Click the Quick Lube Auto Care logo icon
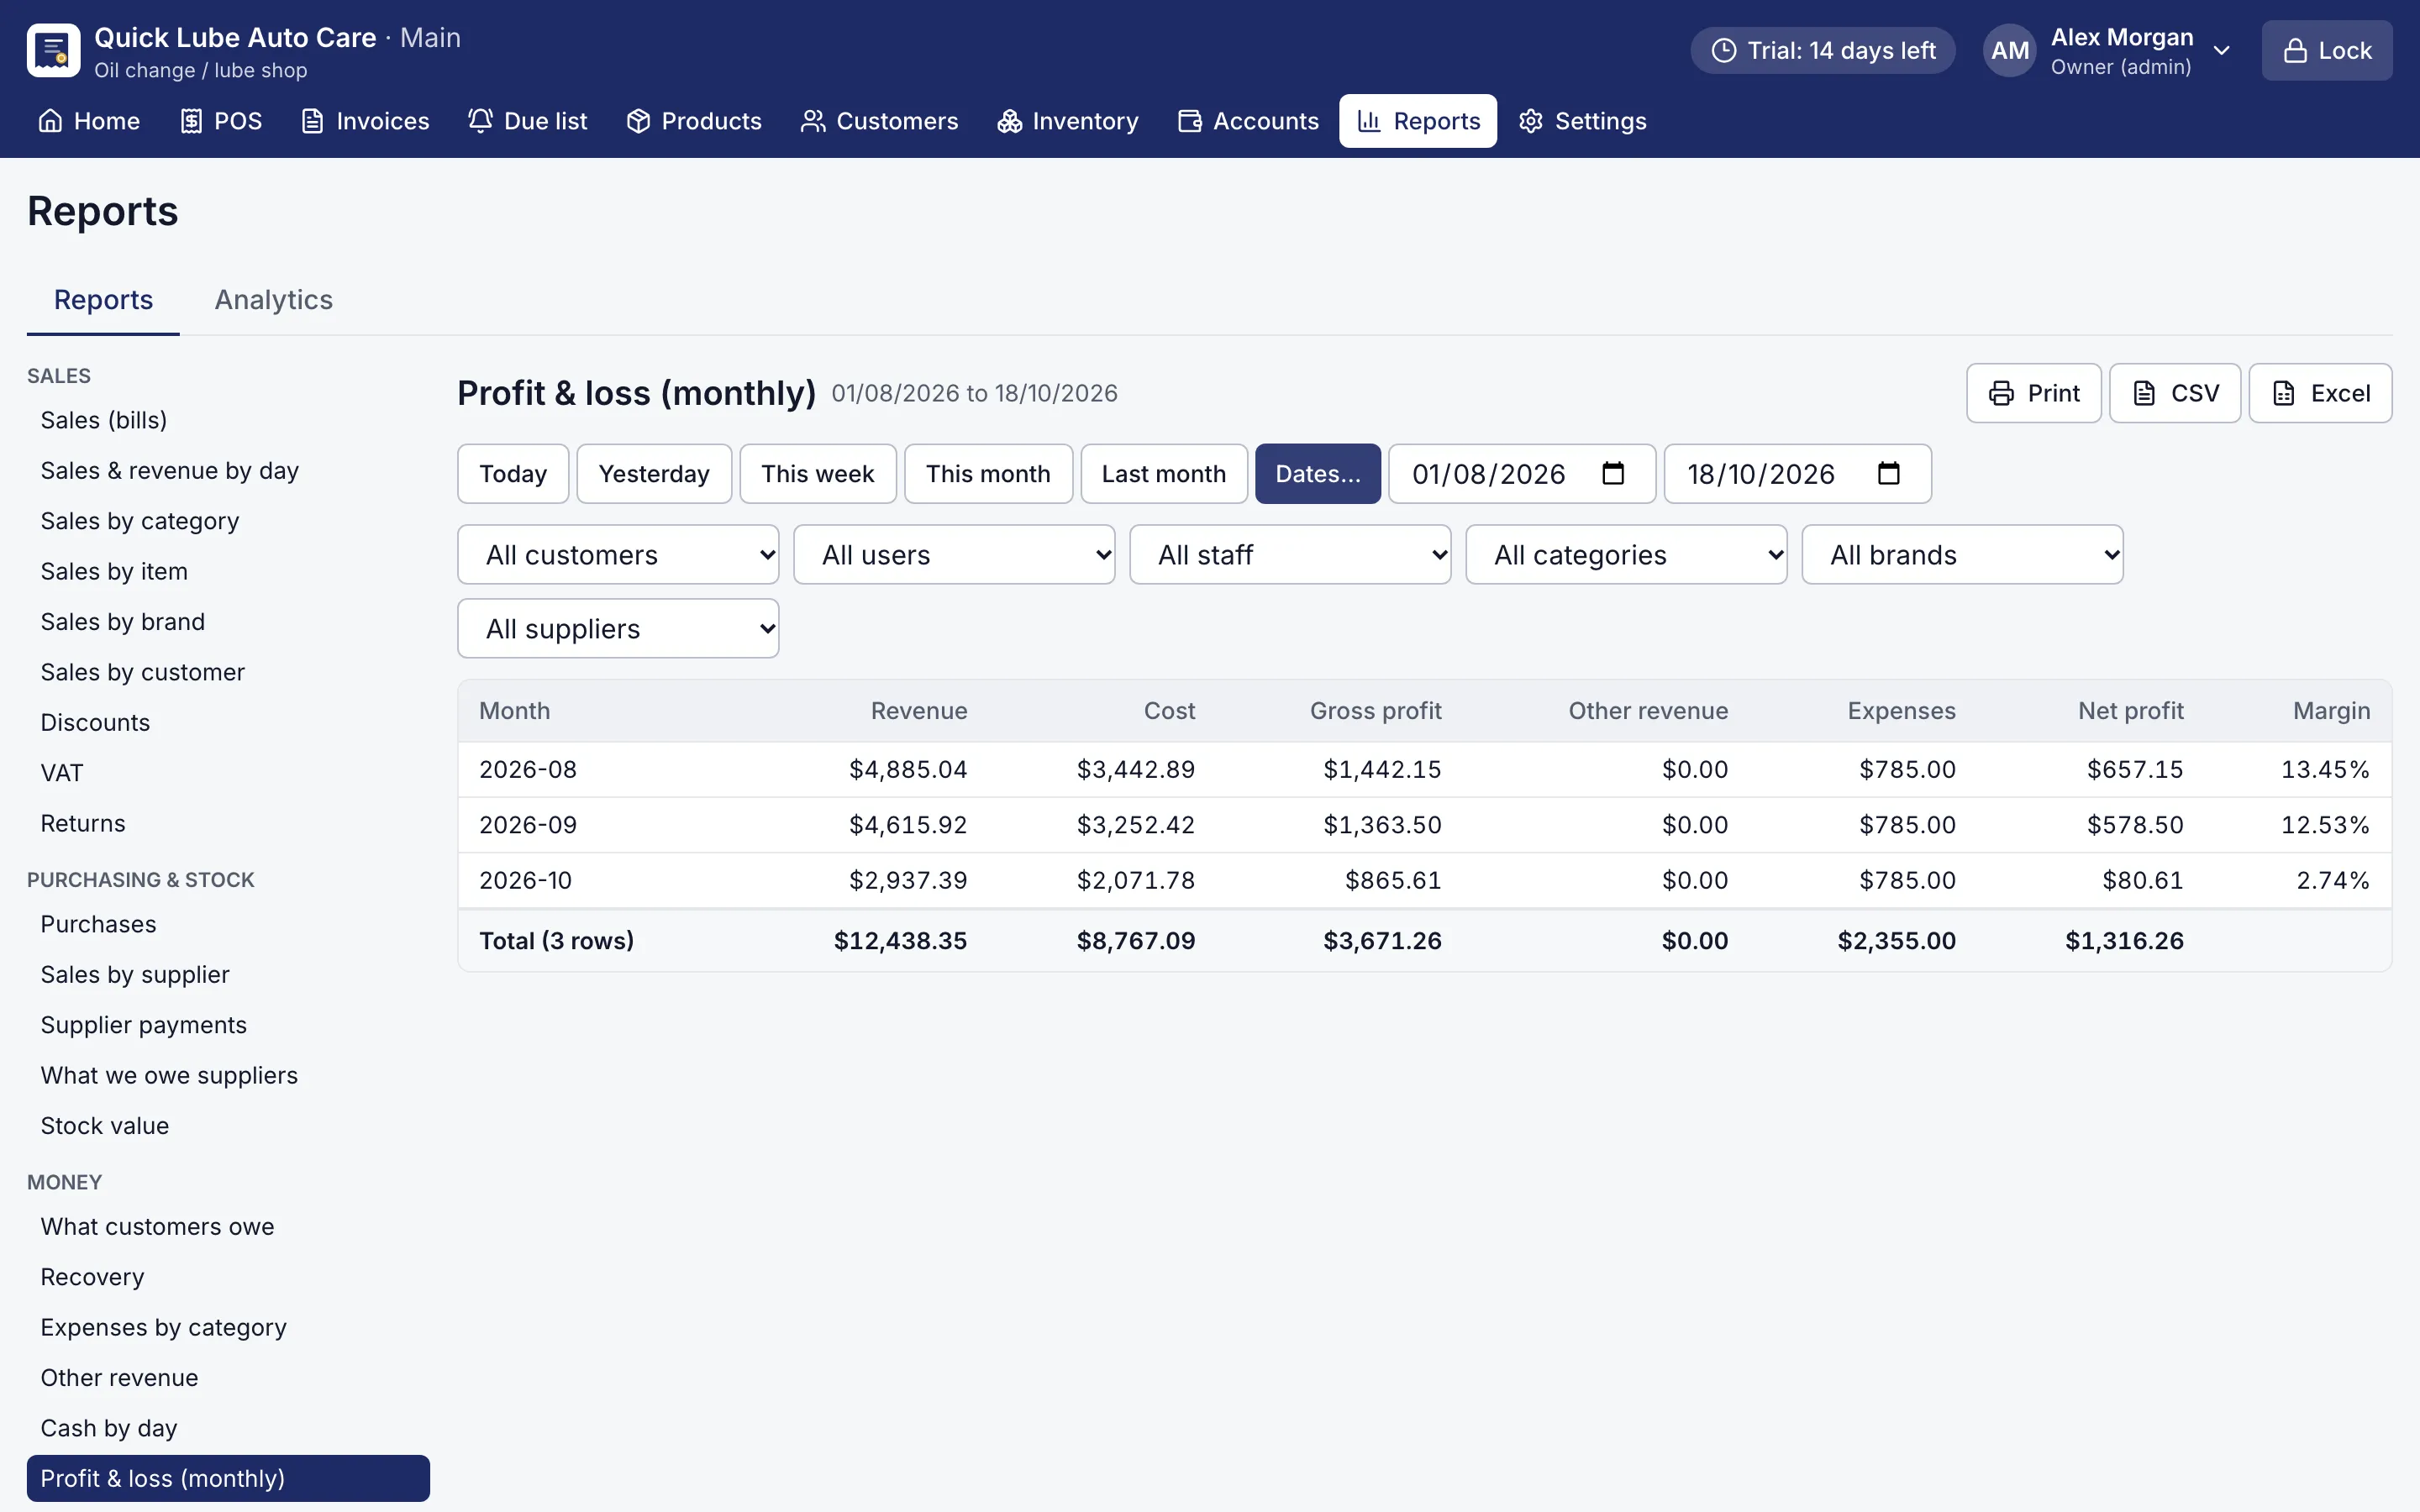 point(53,50)
